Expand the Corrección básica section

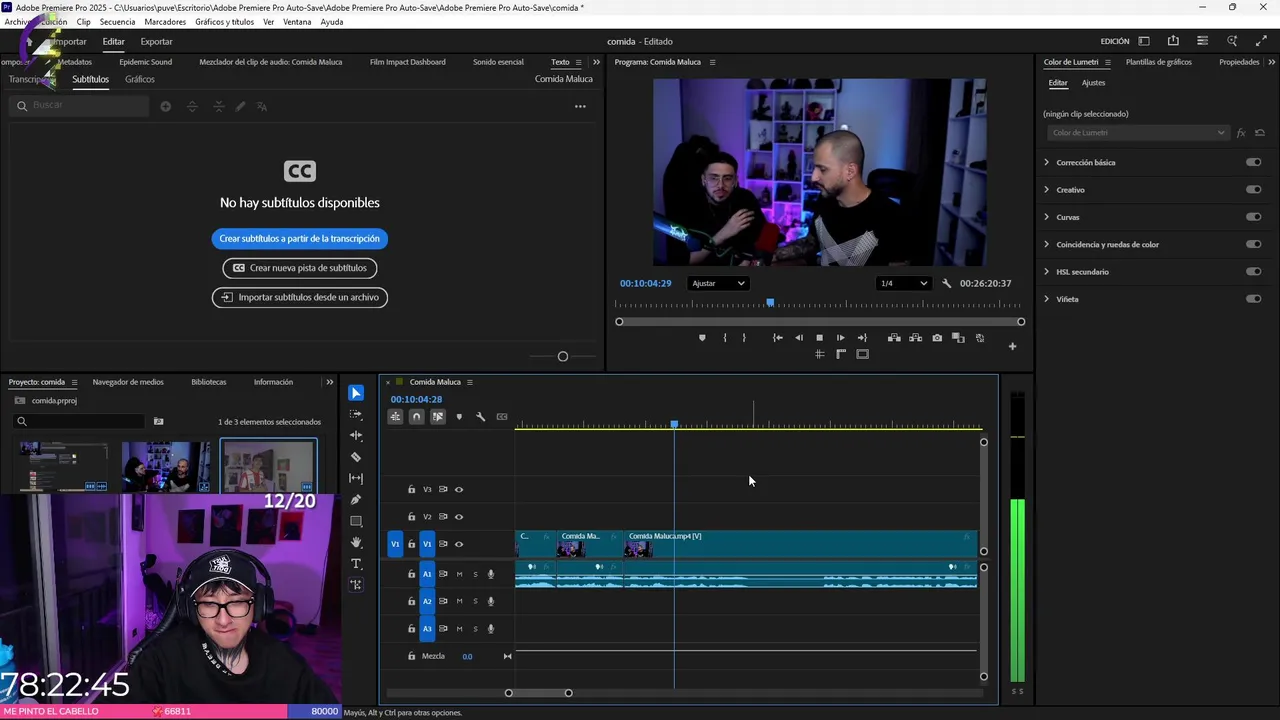click(1047, 162)
